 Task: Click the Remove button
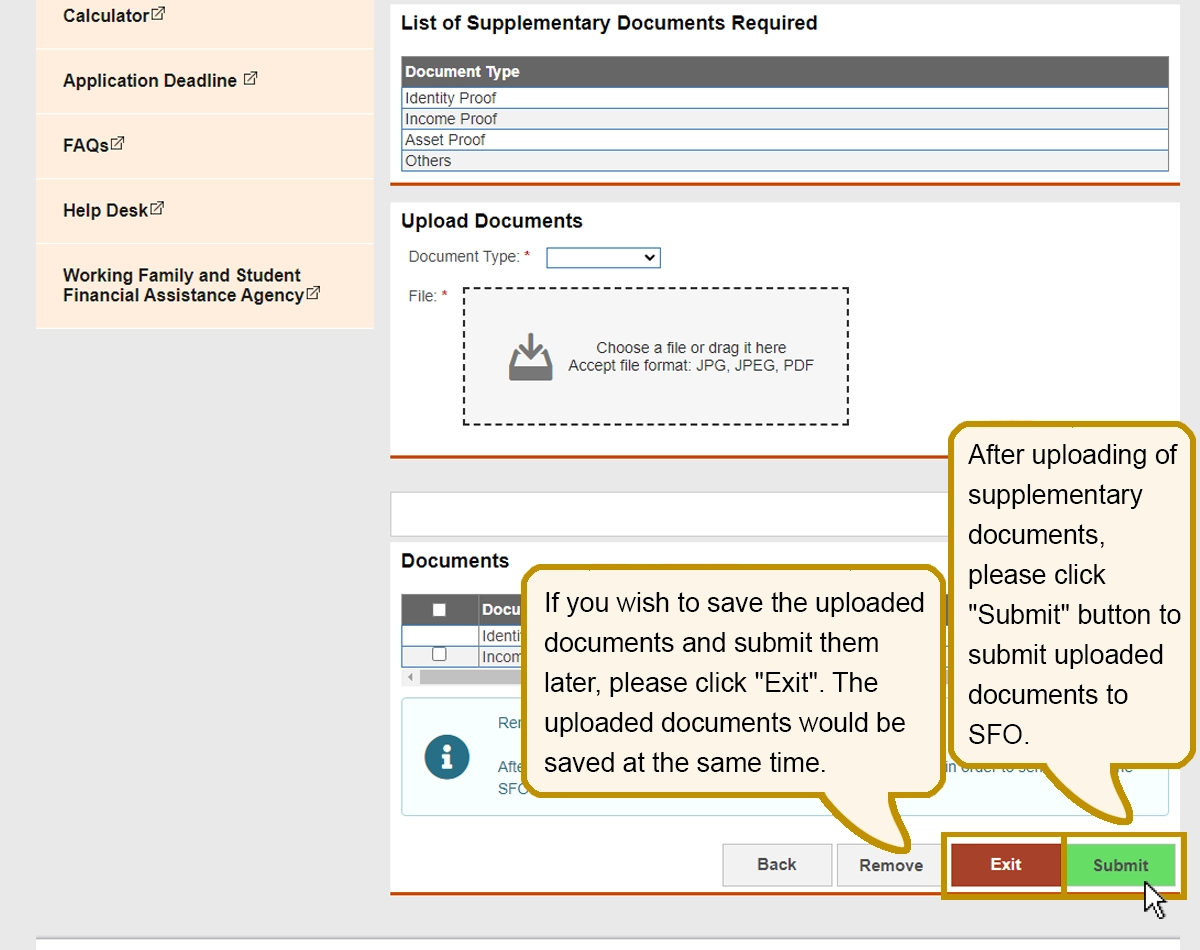point(891,865)
